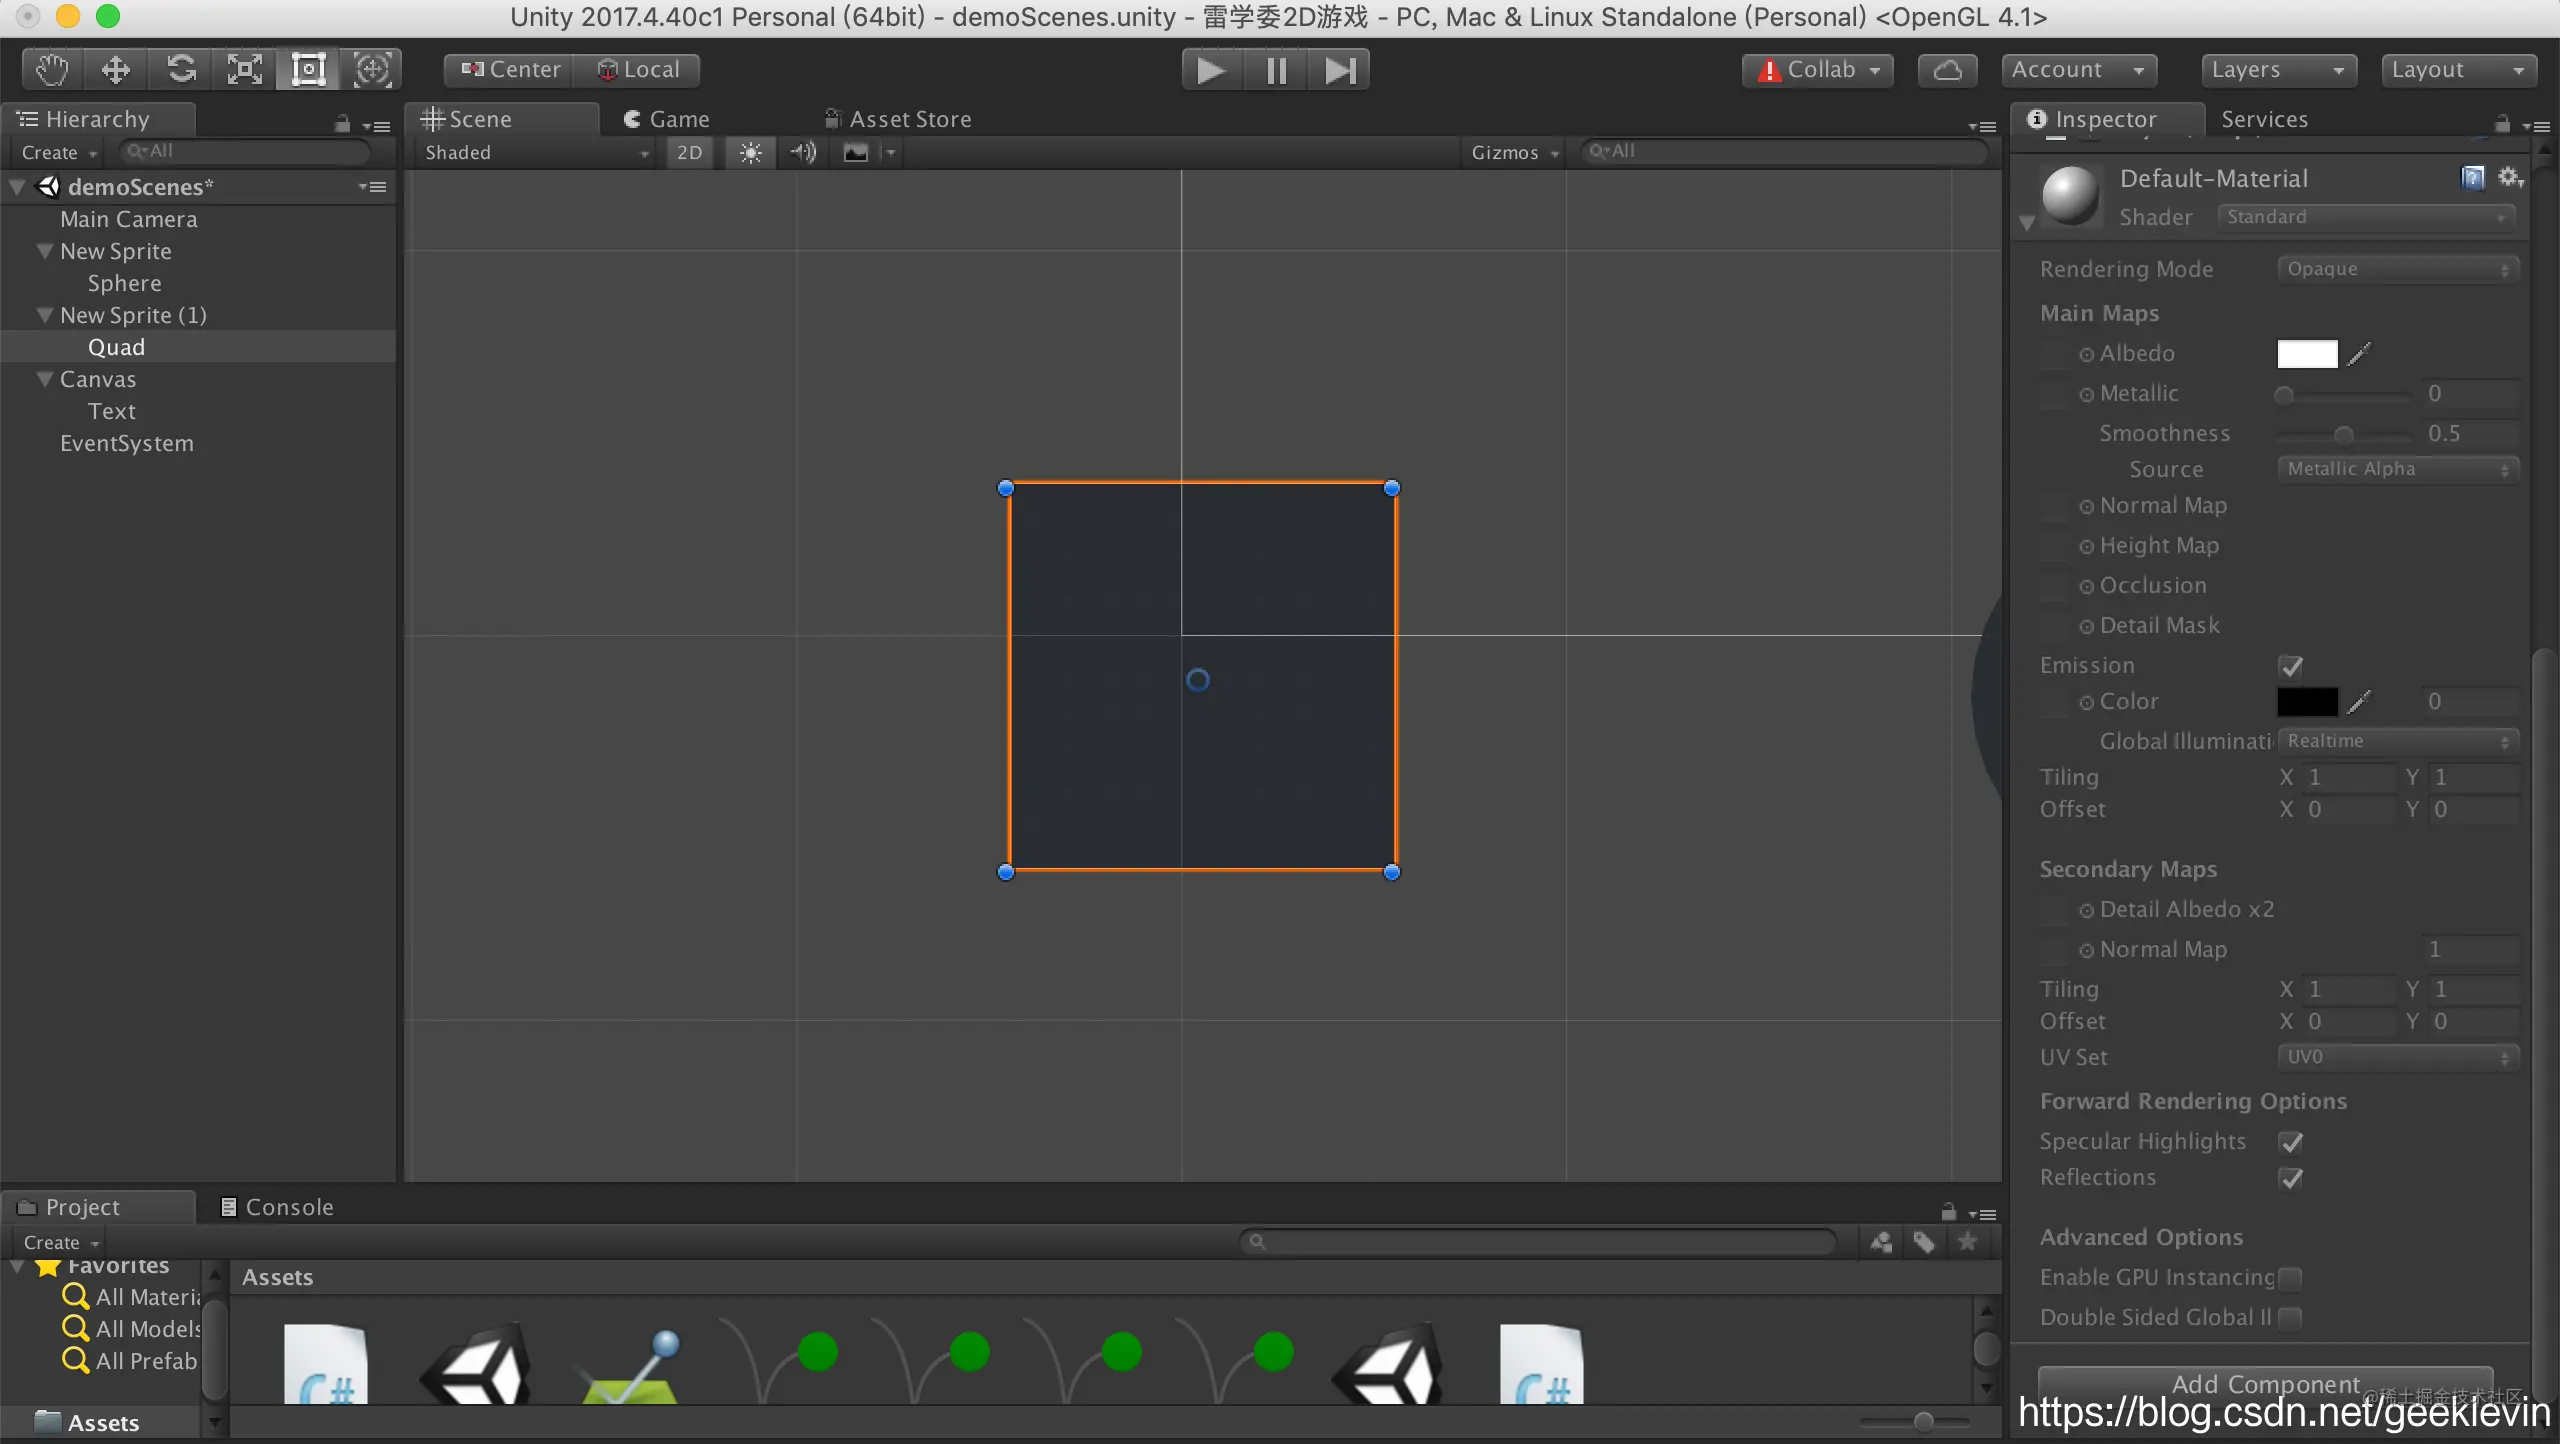Open the Console tab
The image size is (2560, 1444).
pos(277,1207)
